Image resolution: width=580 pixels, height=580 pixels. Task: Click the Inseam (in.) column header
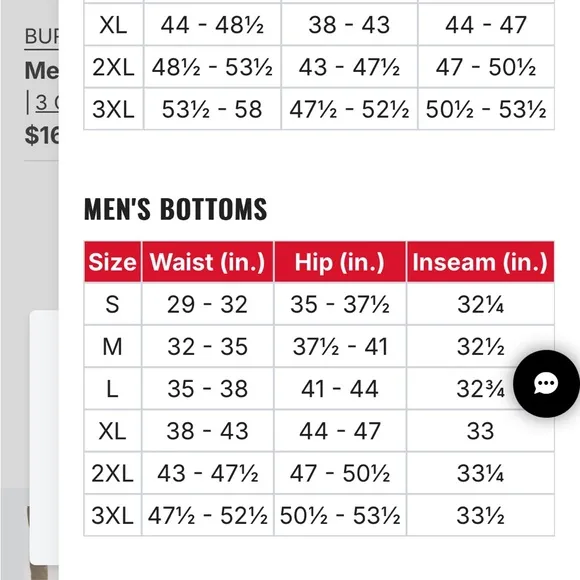point(480,262)
